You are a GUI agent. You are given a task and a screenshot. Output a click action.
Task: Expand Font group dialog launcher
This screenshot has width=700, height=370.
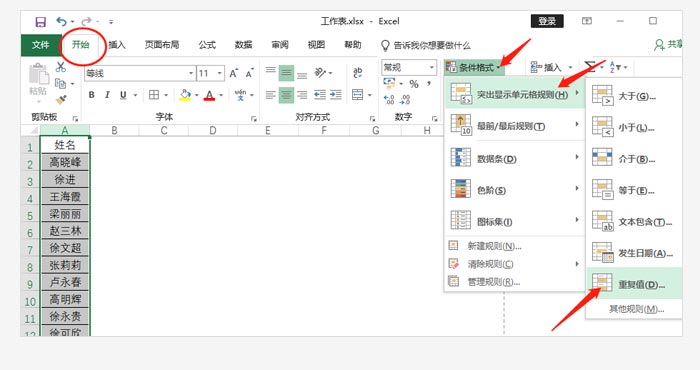pos(254,119)
